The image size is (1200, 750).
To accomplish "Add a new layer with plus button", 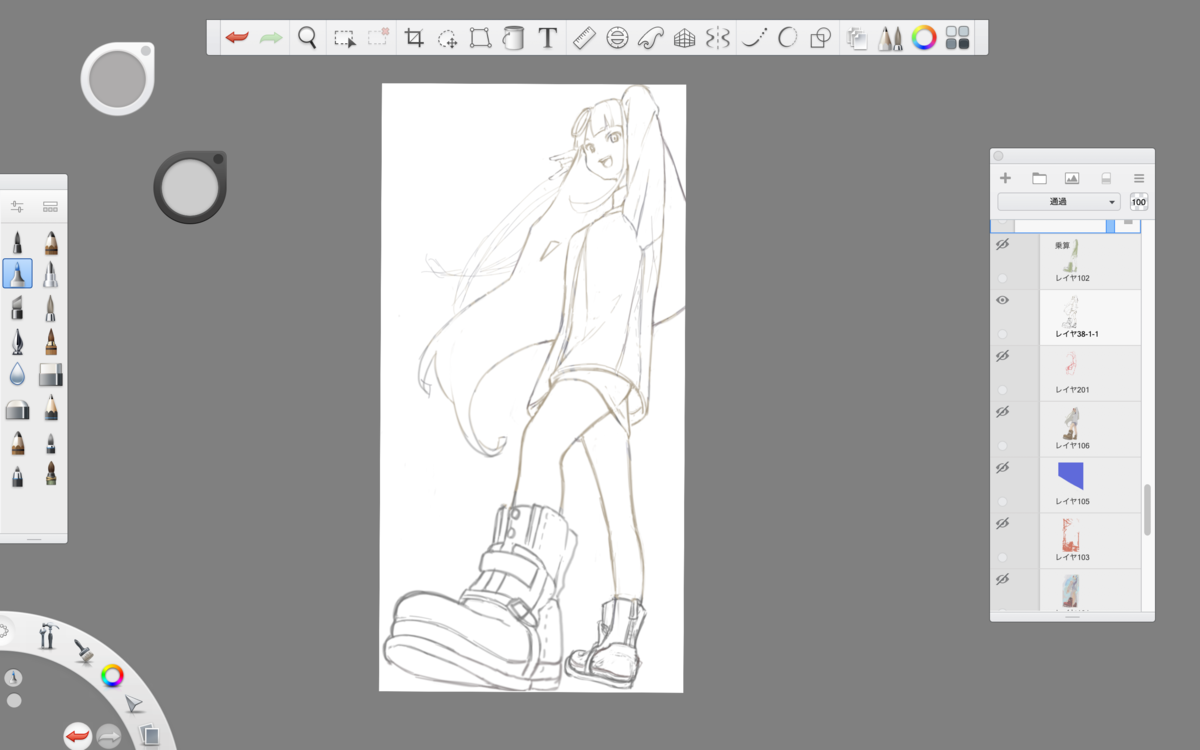I will pos(1006,179).
